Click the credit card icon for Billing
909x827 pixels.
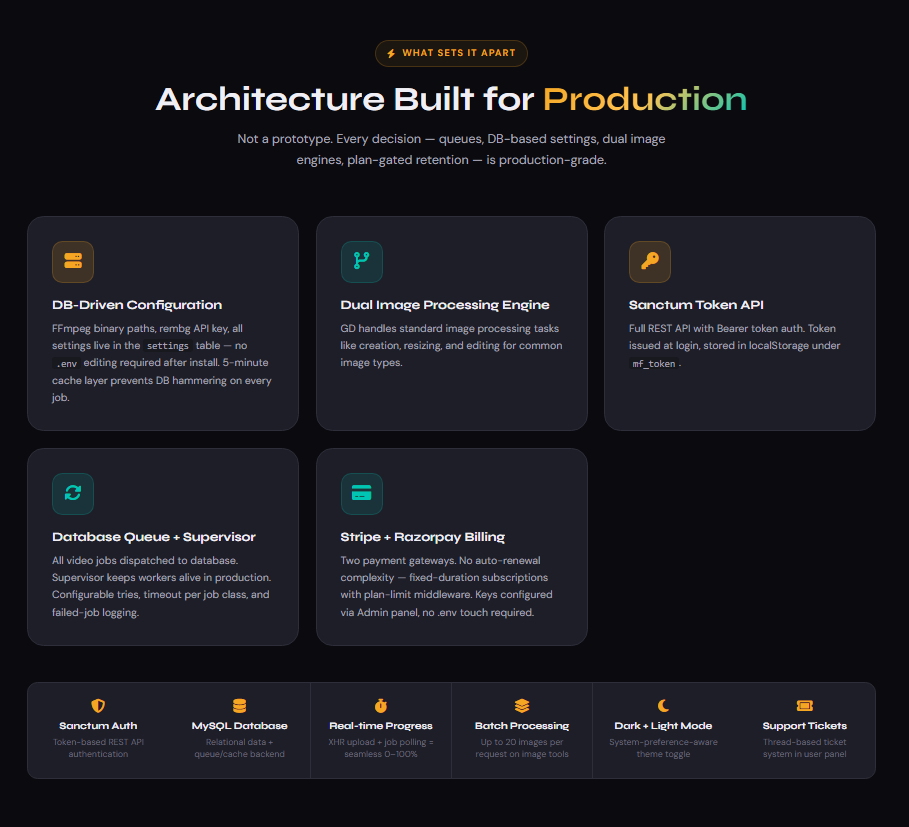361,494
